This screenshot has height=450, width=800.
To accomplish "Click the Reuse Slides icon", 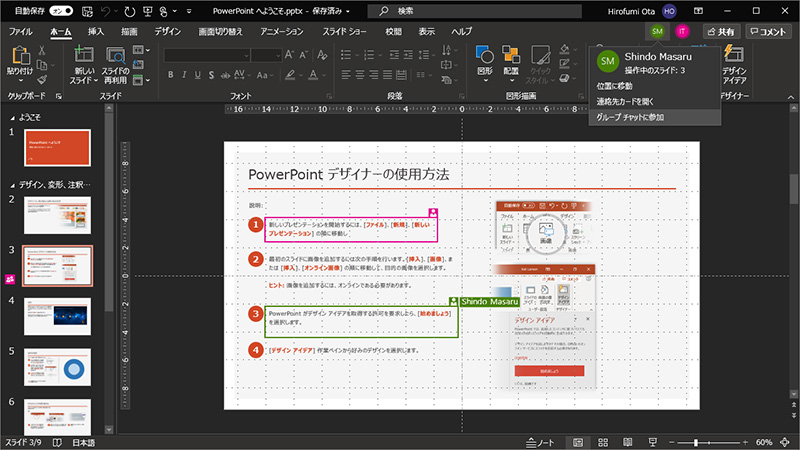I will pos(116,55).
